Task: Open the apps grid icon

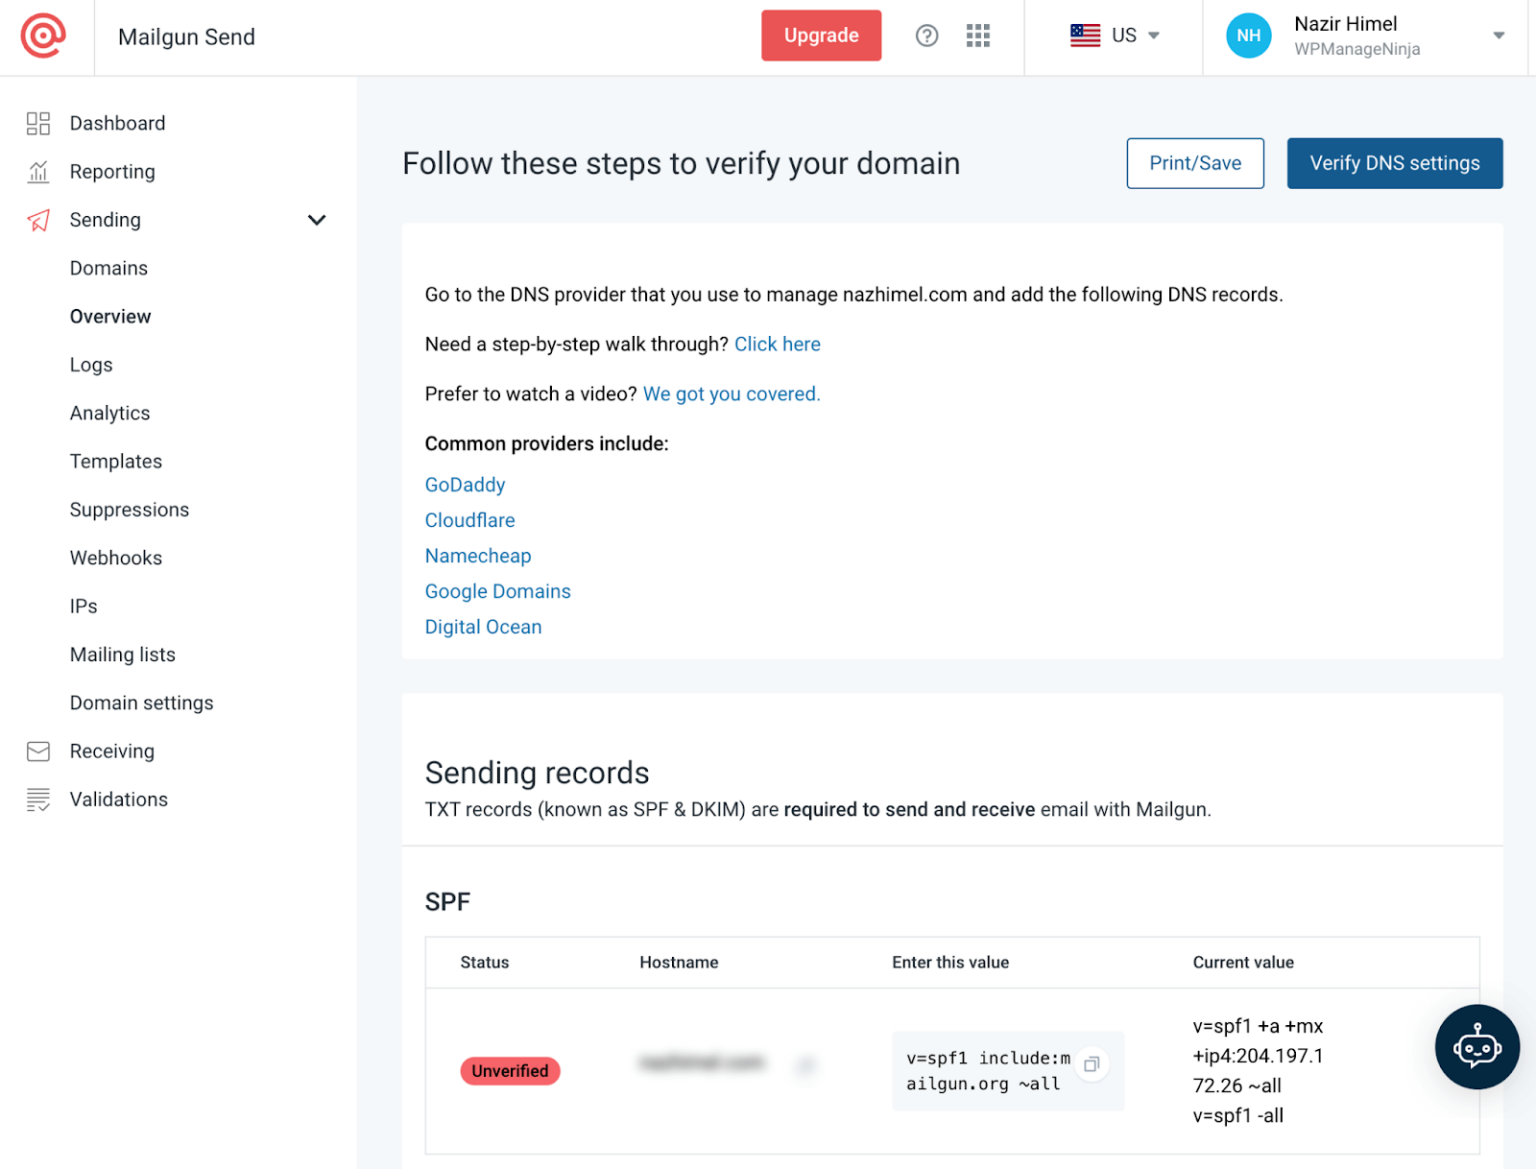Action: click(977, 35)
